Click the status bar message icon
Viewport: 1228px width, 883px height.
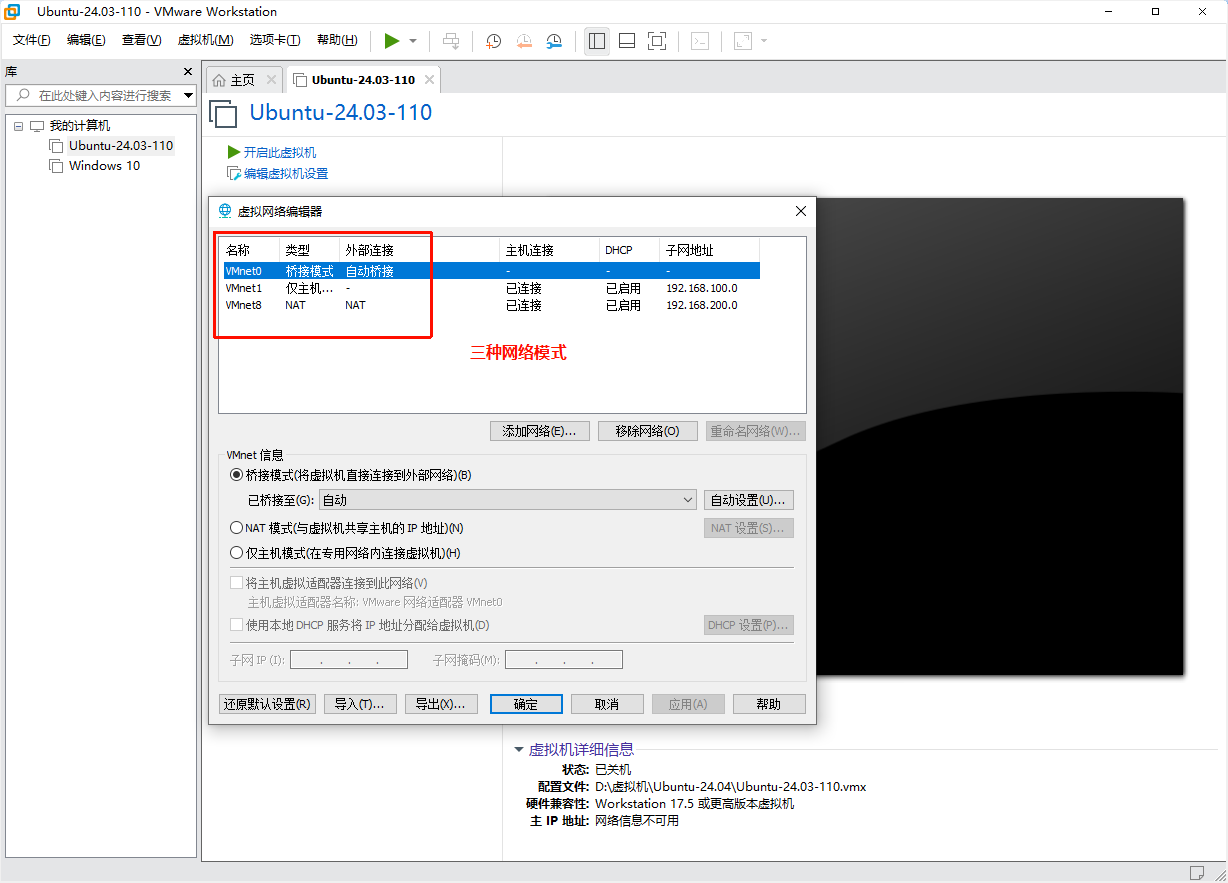click(x=1198, y=873)
